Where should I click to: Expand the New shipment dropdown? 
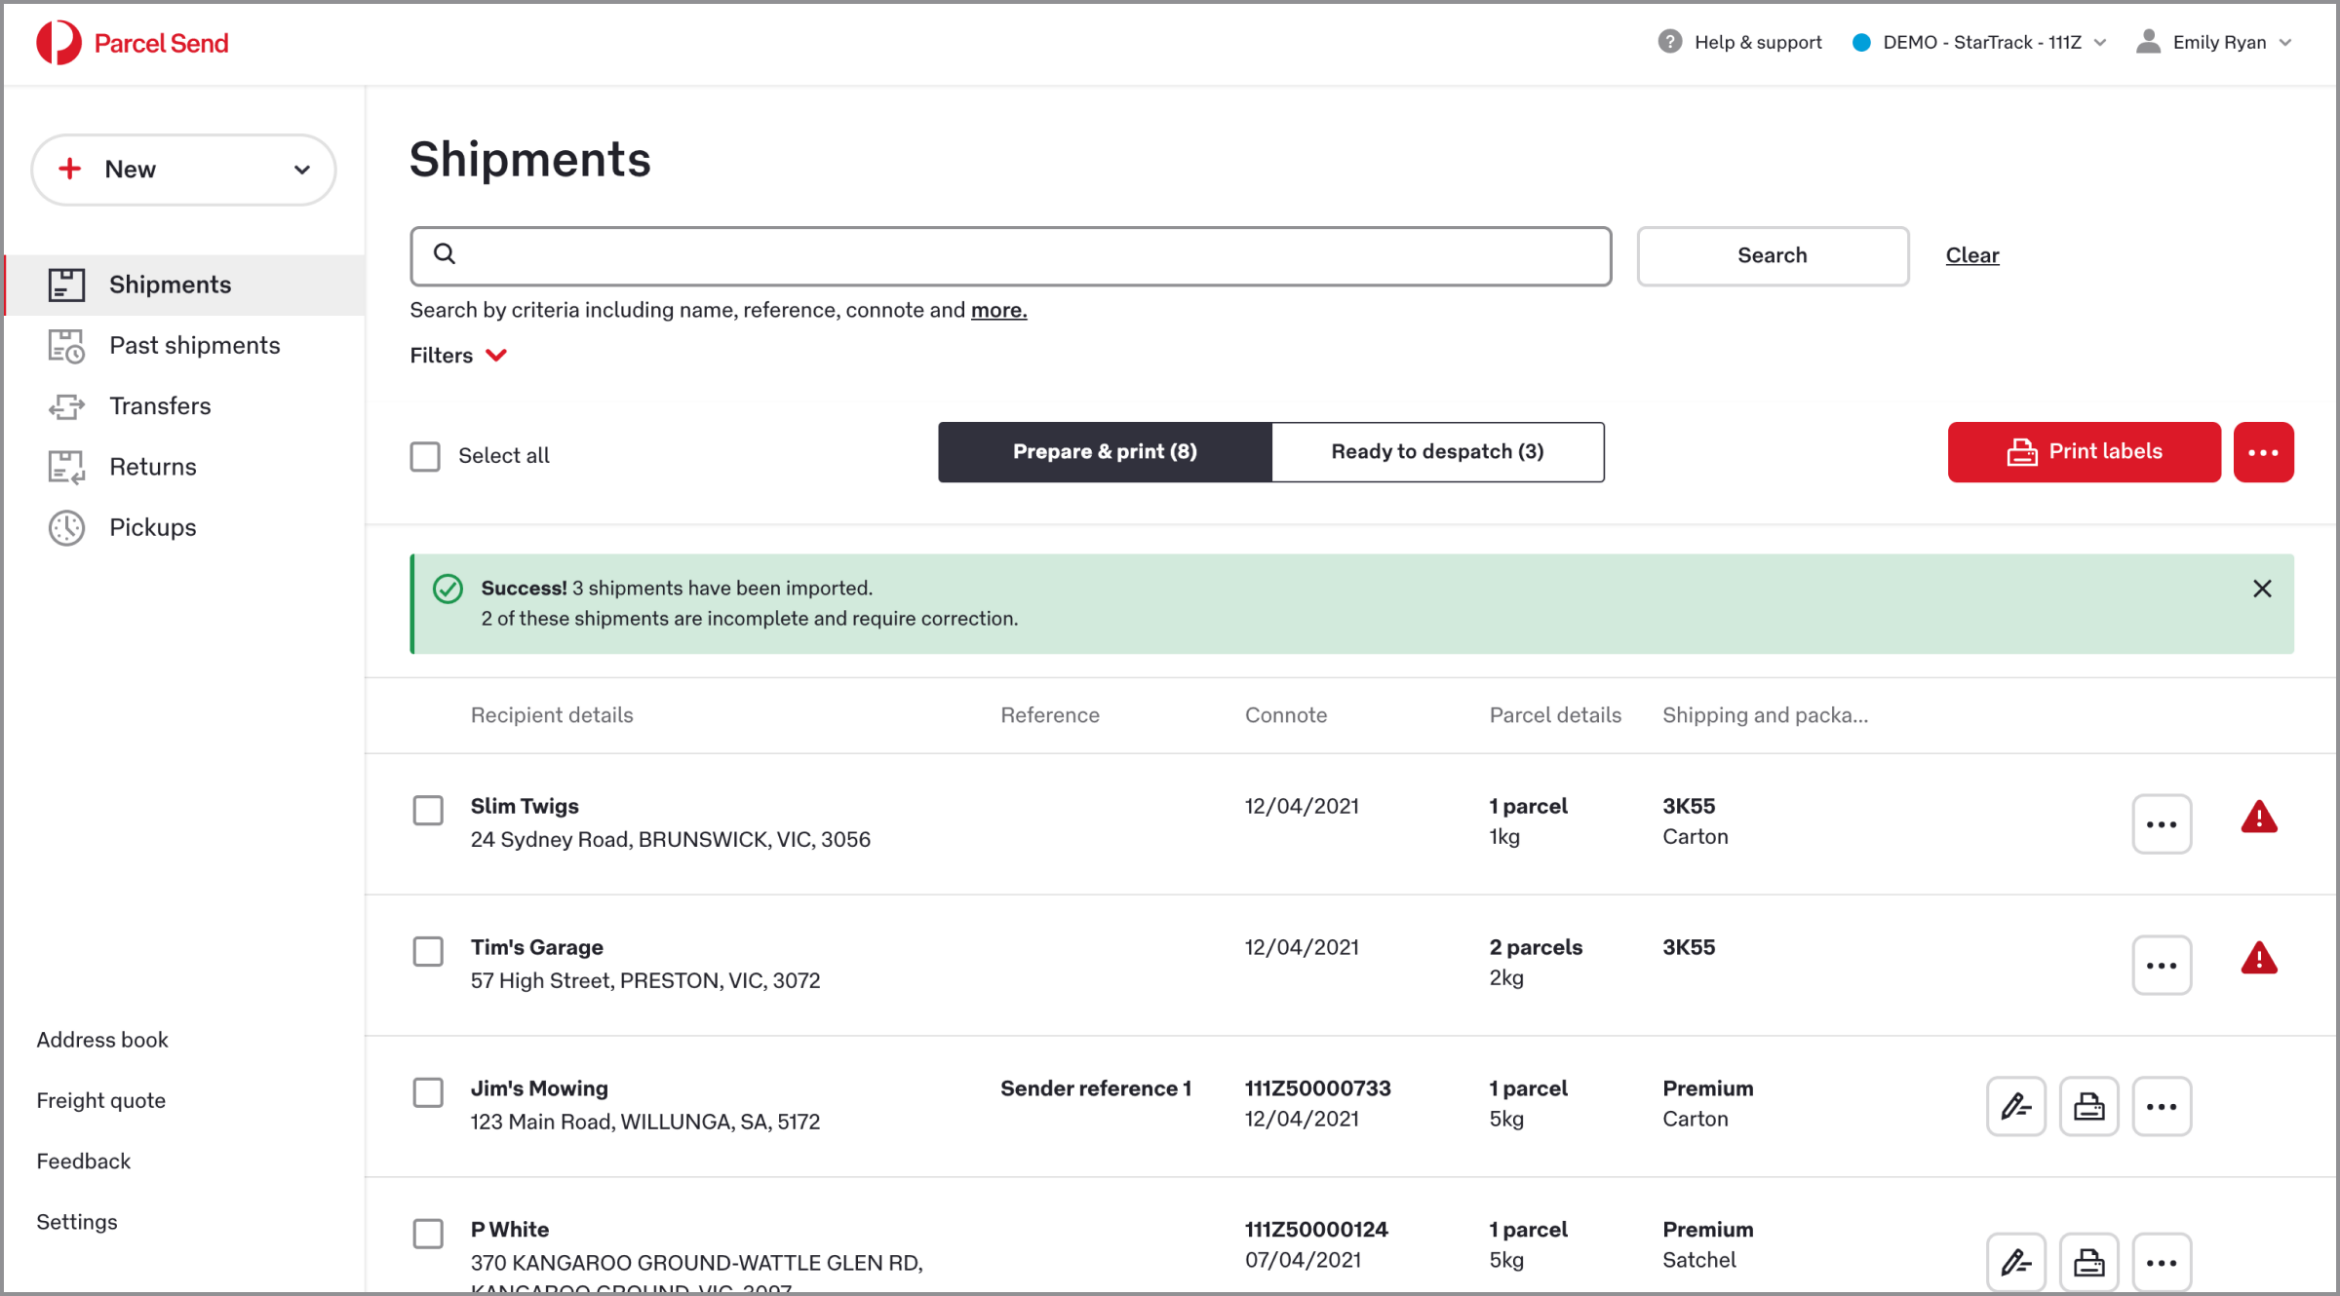pos(301,169)
